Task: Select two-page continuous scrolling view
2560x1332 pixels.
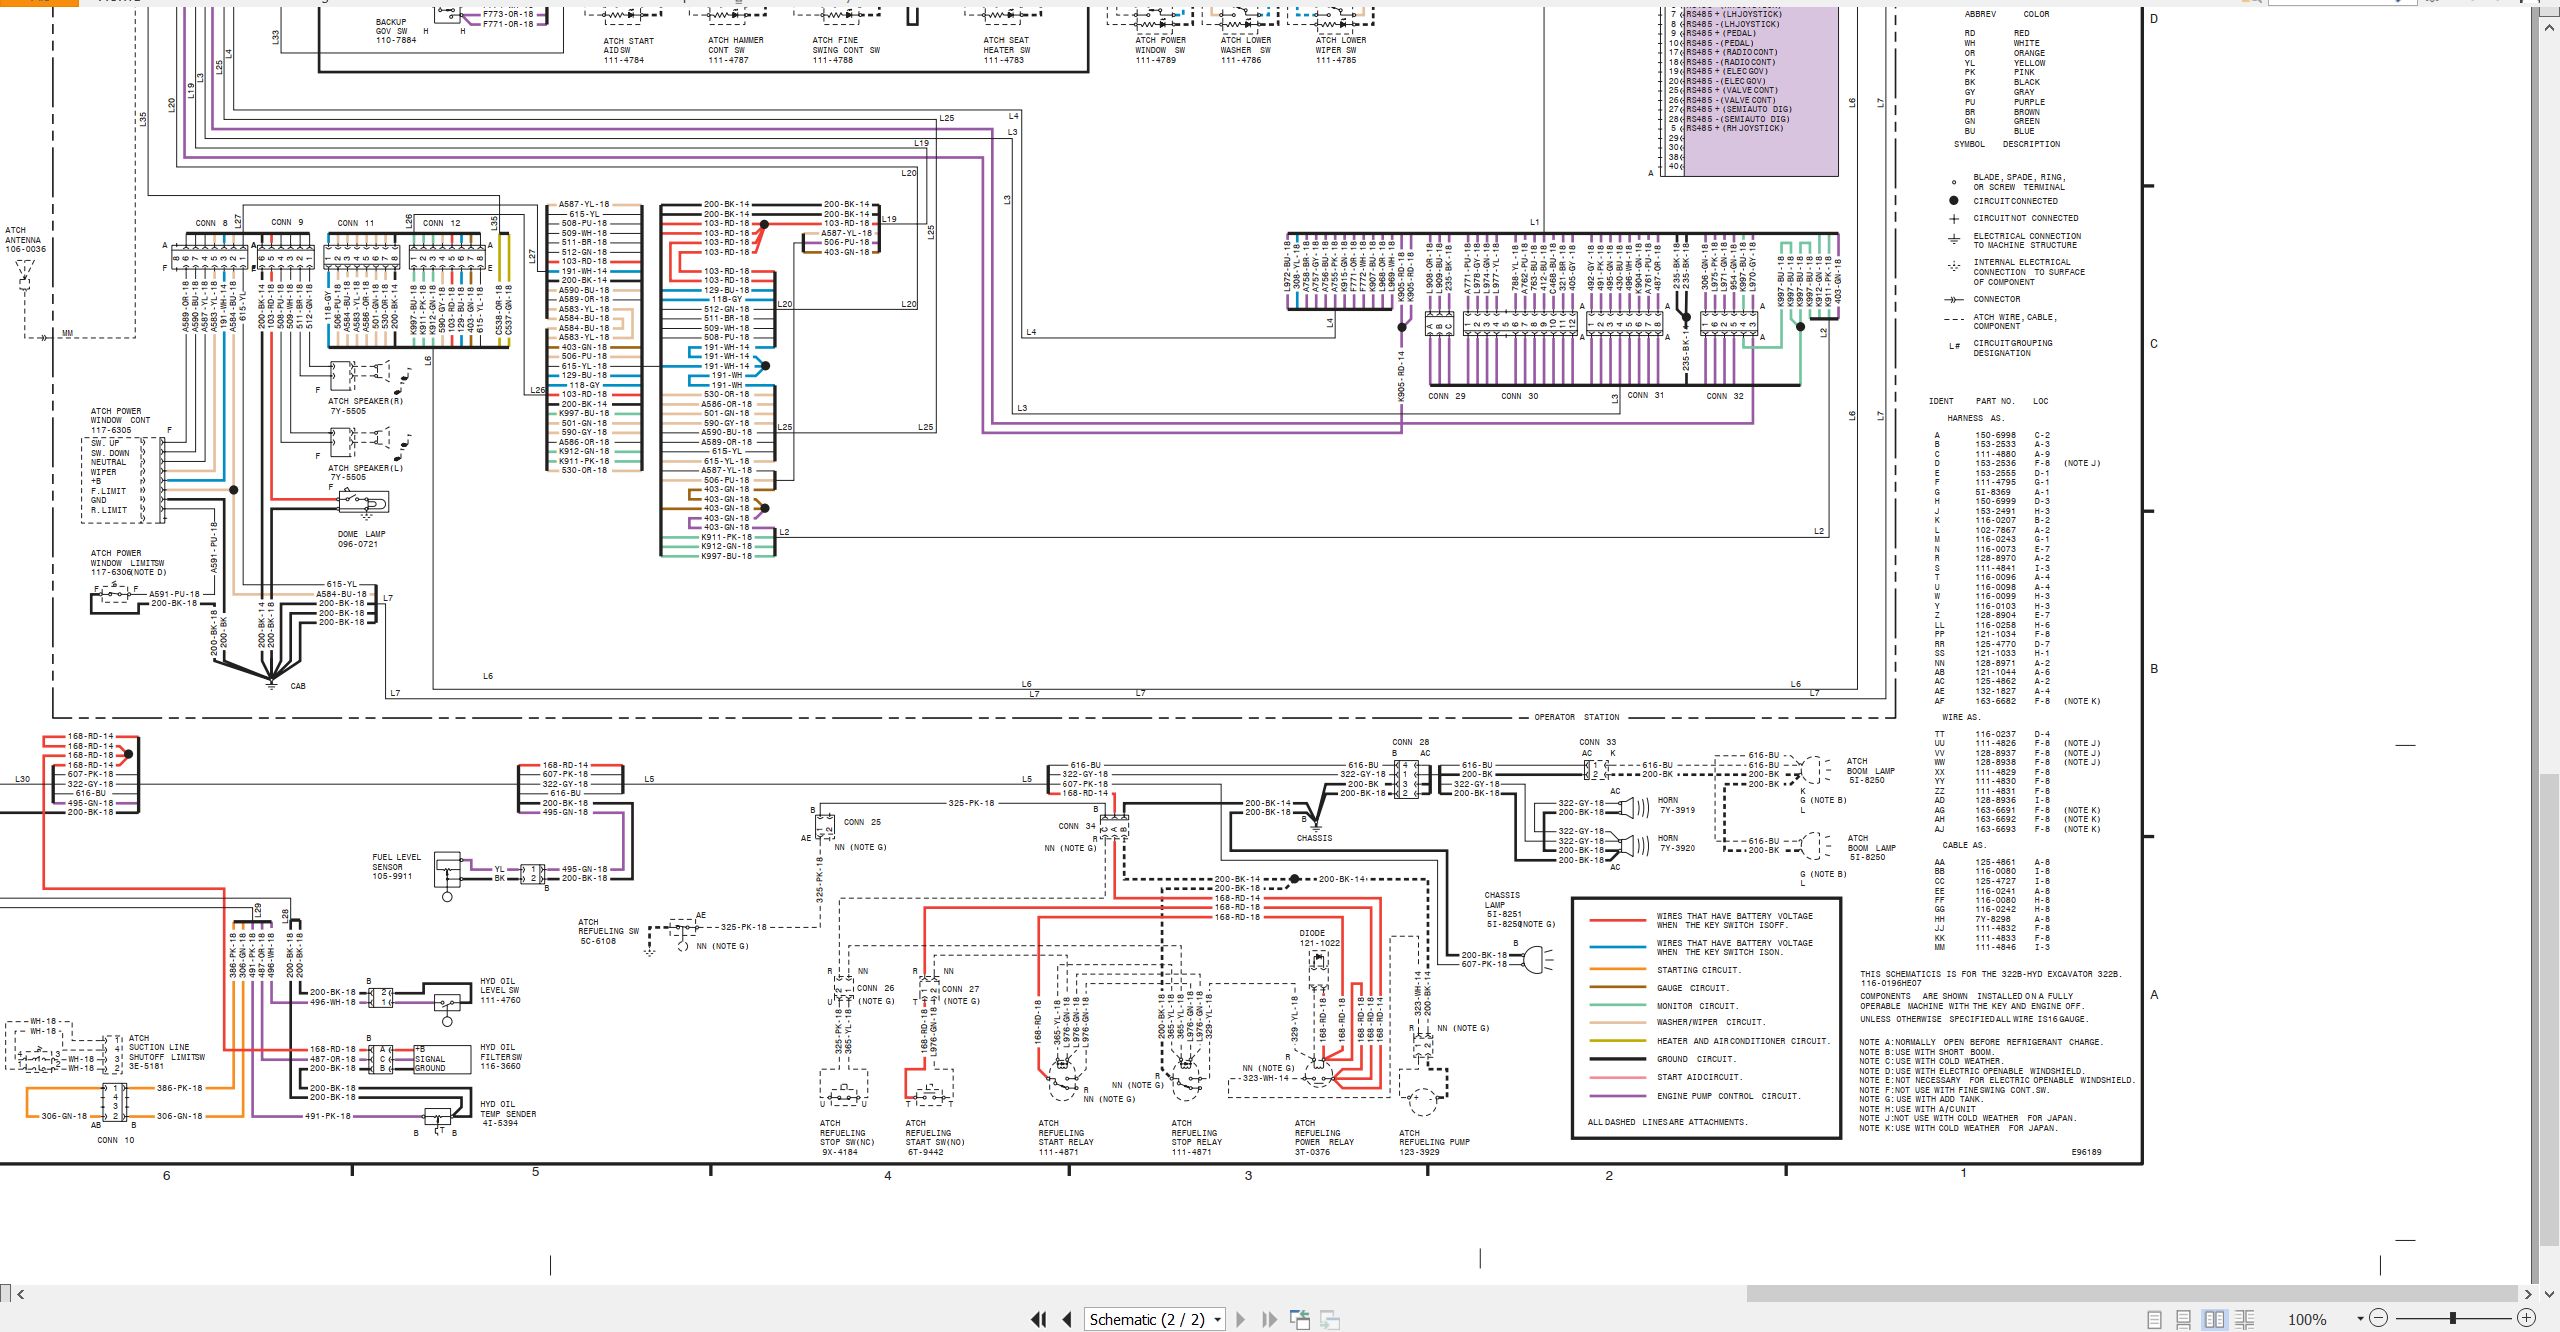Action: pos(2244,1319)
